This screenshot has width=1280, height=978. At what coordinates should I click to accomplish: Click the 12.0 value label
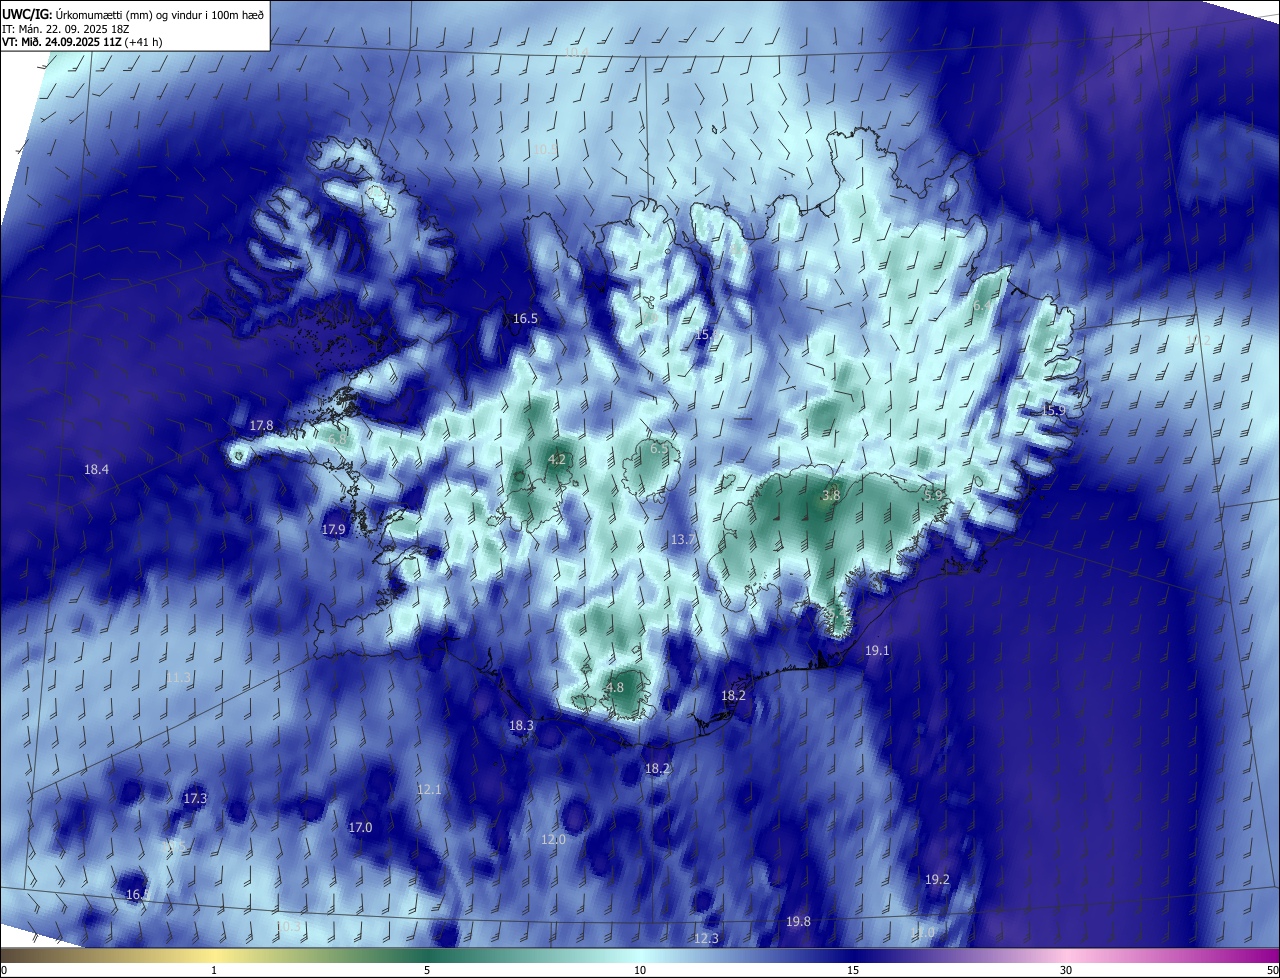pos(553,839)
